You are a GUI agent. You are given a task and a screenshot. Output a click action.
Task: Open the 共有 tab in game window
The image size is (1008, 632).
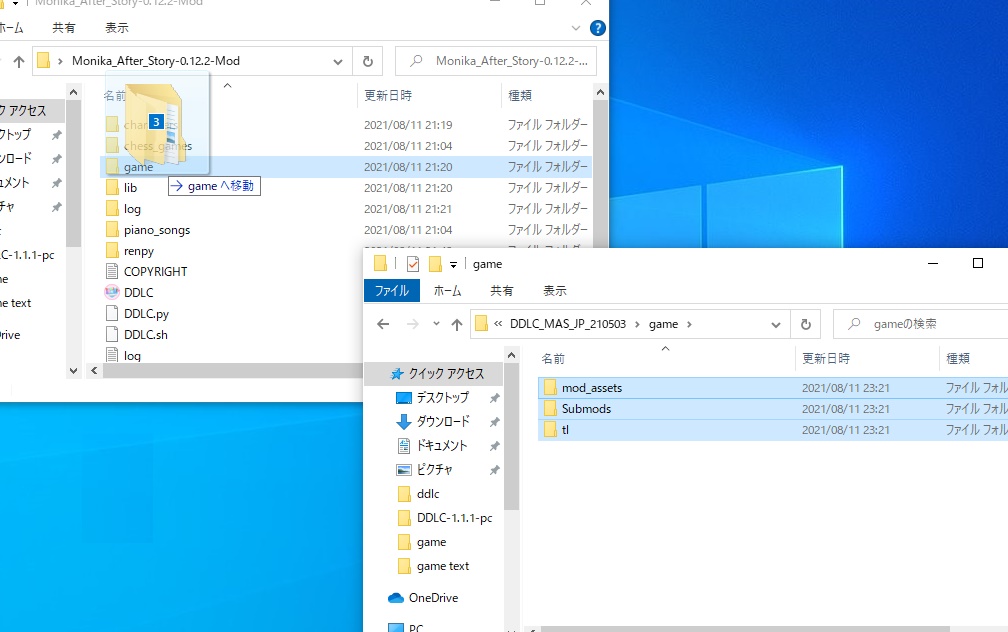pyautogui.click(x=501, y=291)
